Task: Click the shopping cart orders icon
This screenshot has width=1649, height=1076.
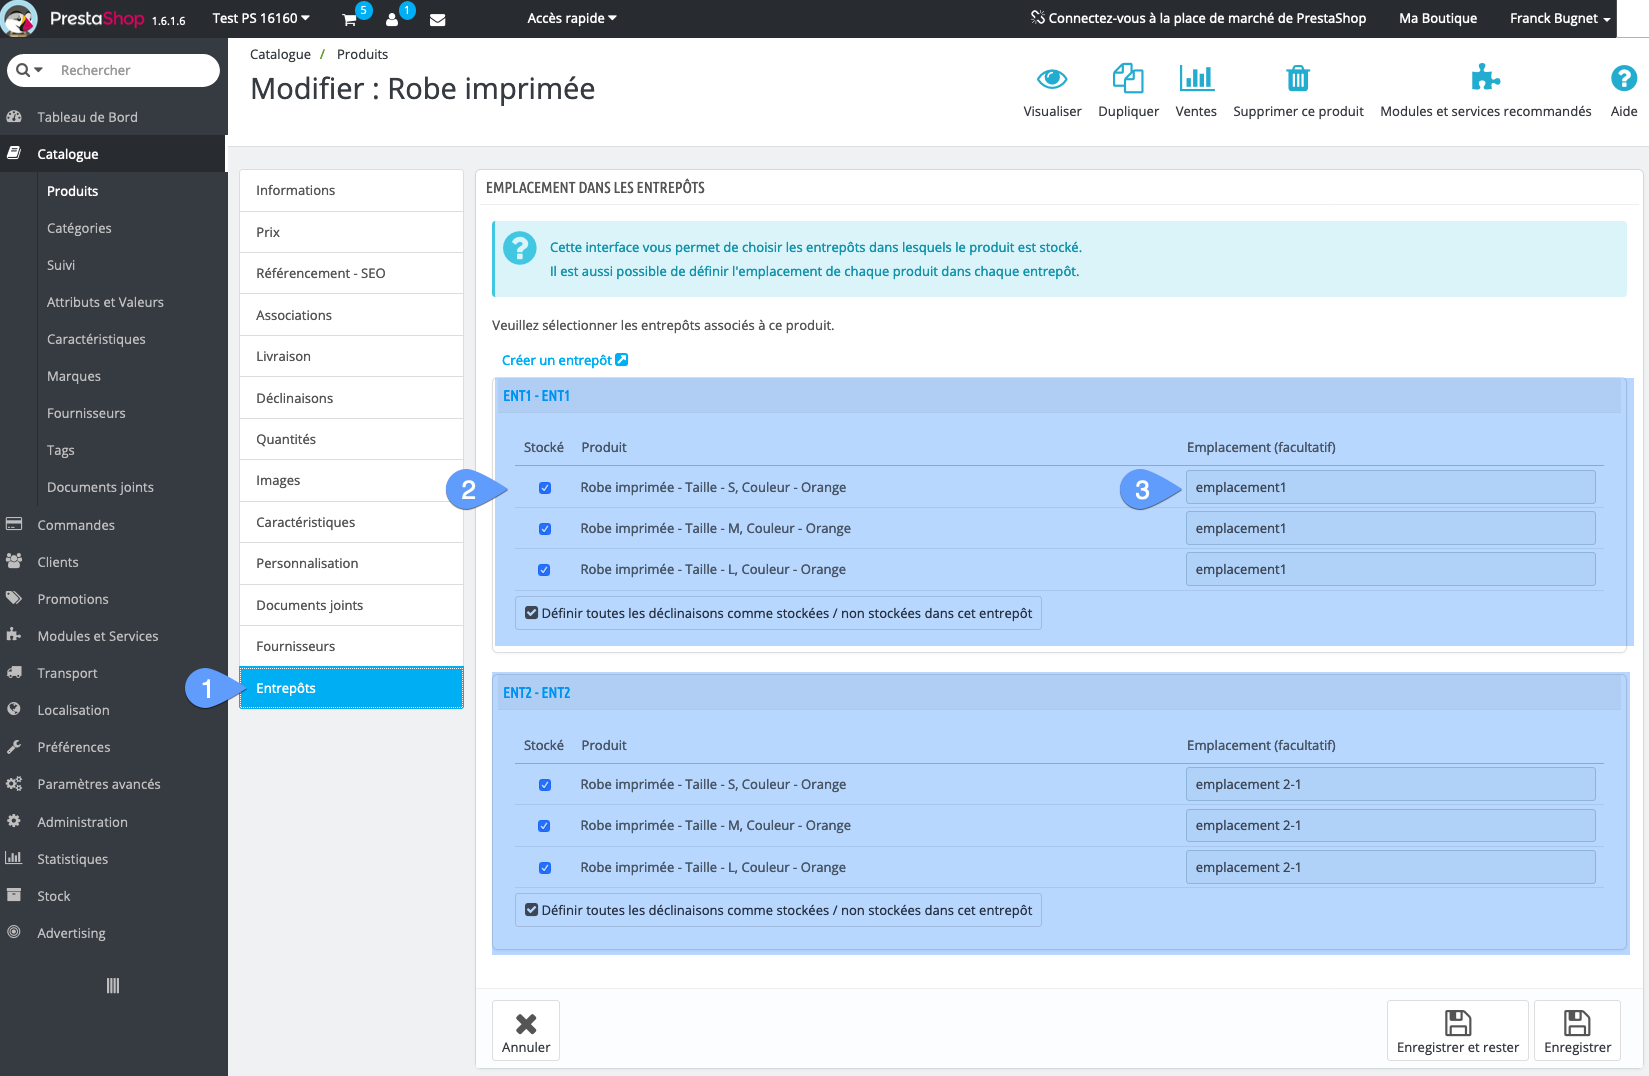Action: point(350,19)
